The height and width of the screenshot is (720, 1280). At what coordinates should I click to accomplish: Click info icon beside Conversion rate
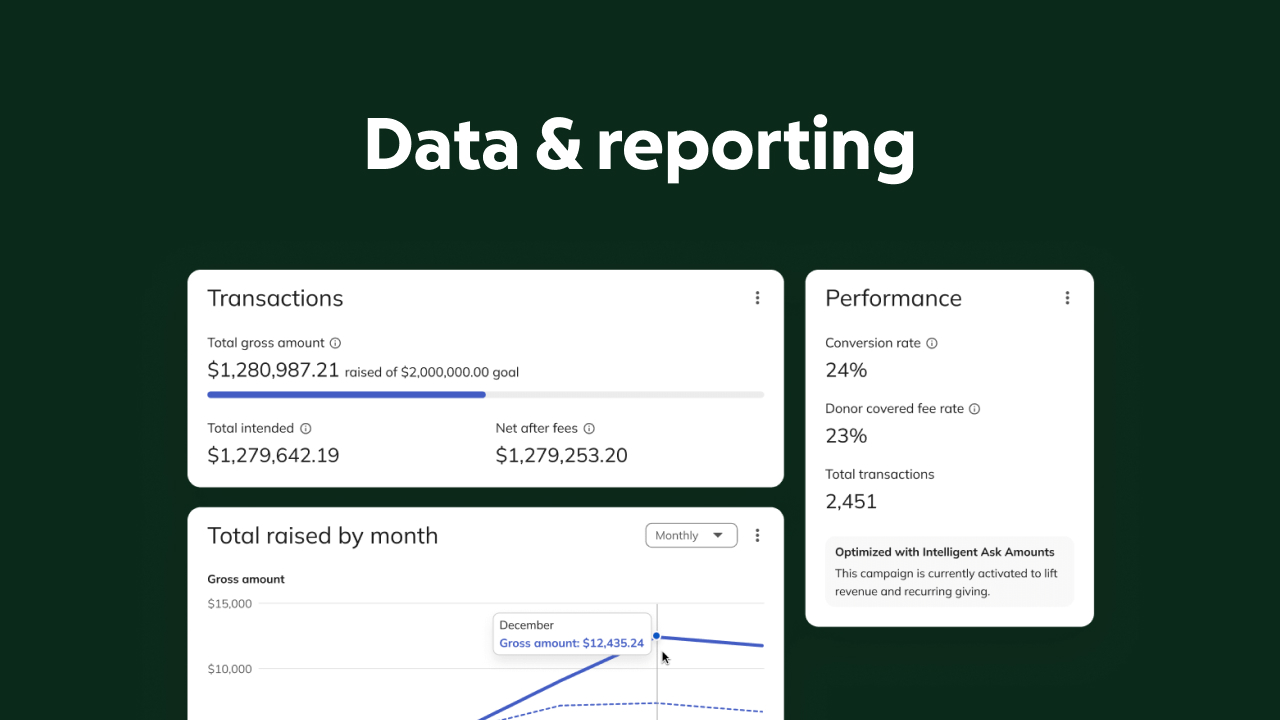(932, 343)
